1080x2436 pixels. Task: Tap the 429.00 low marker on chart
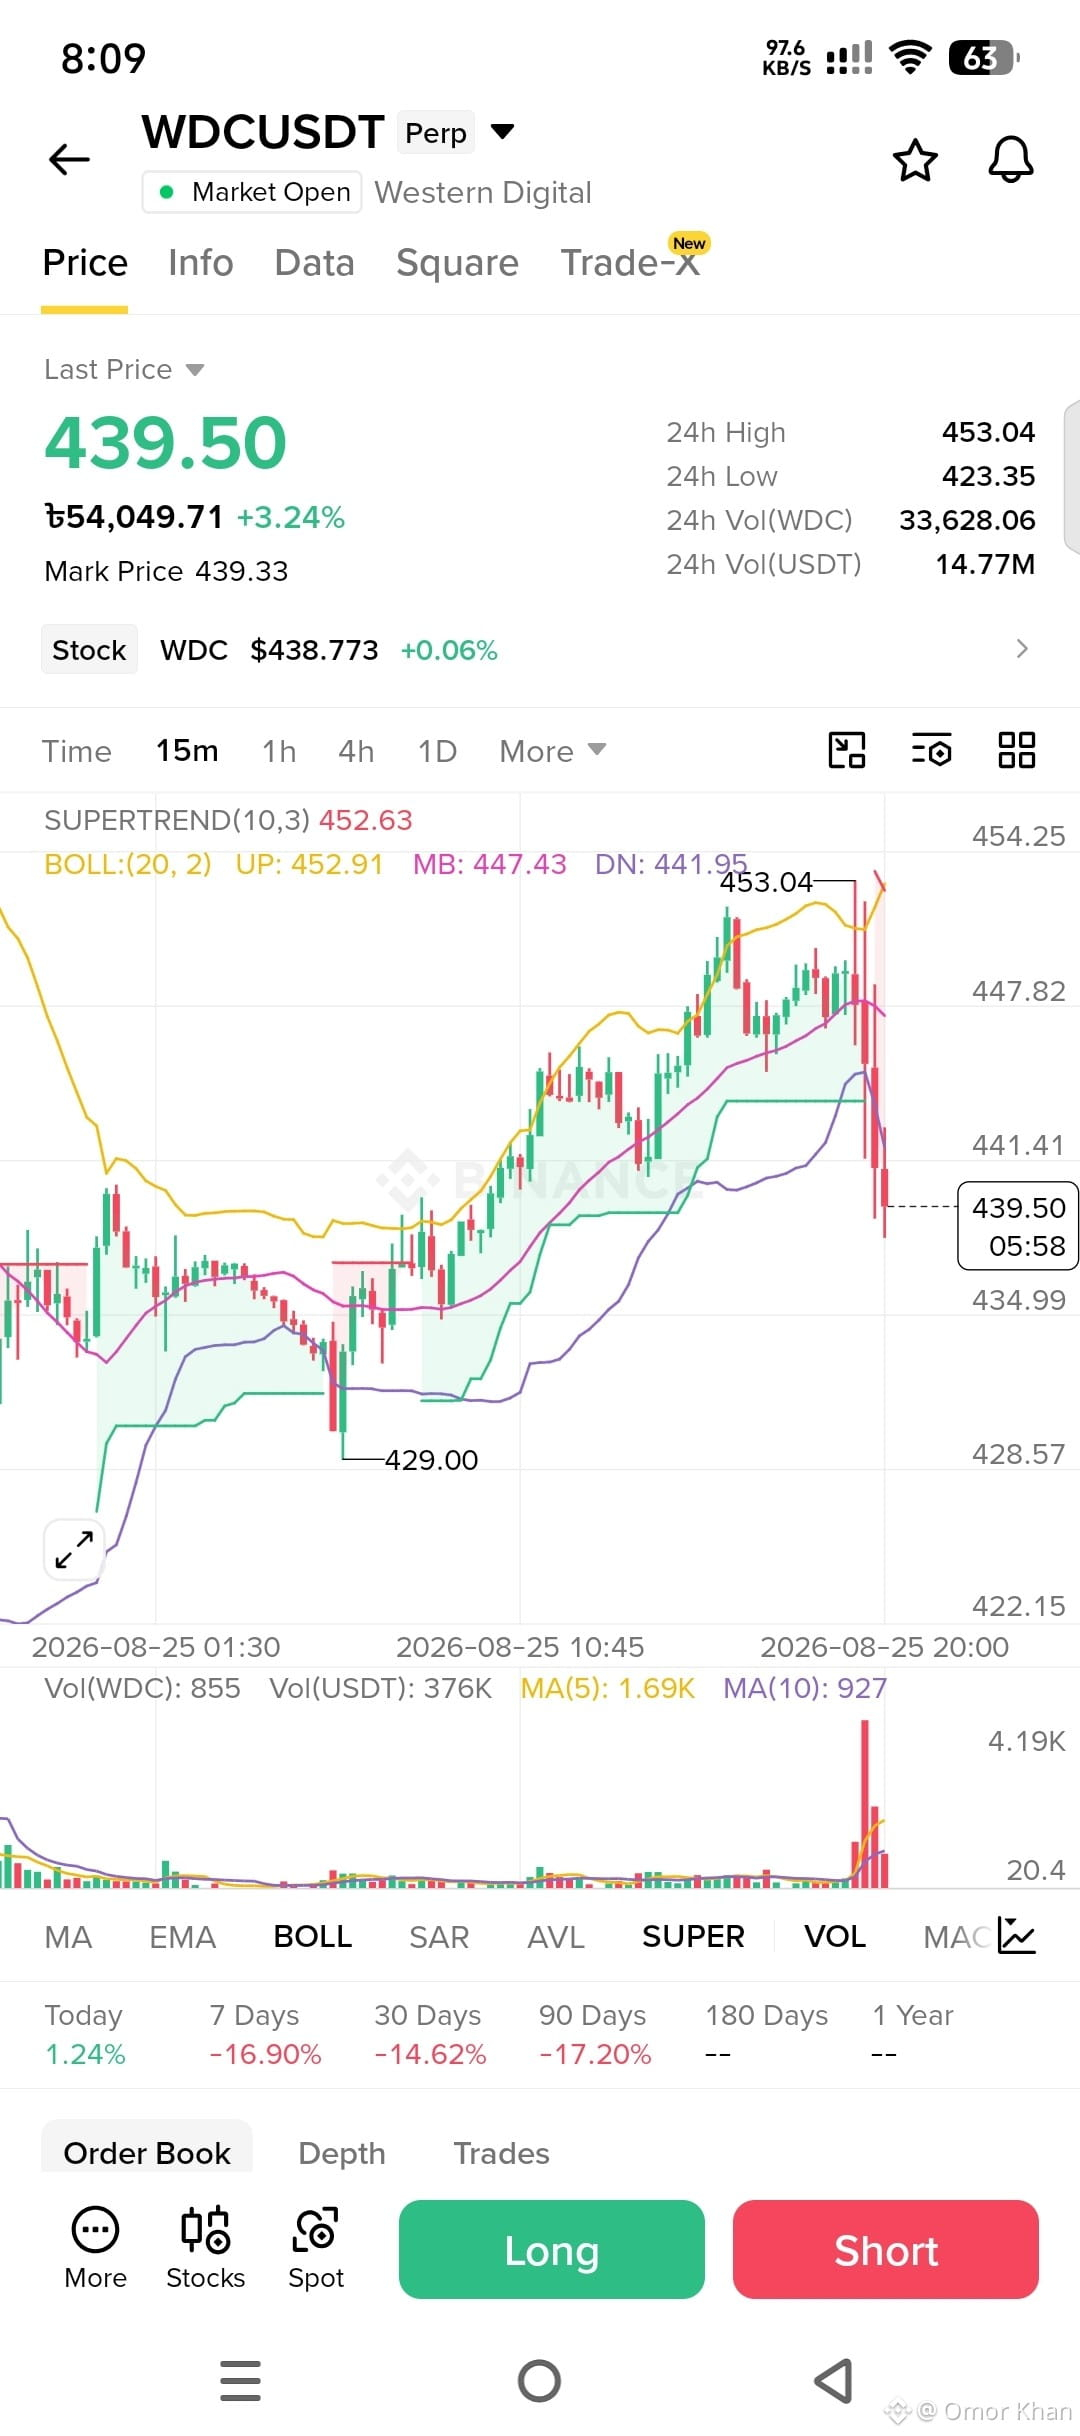point(431,1460)
